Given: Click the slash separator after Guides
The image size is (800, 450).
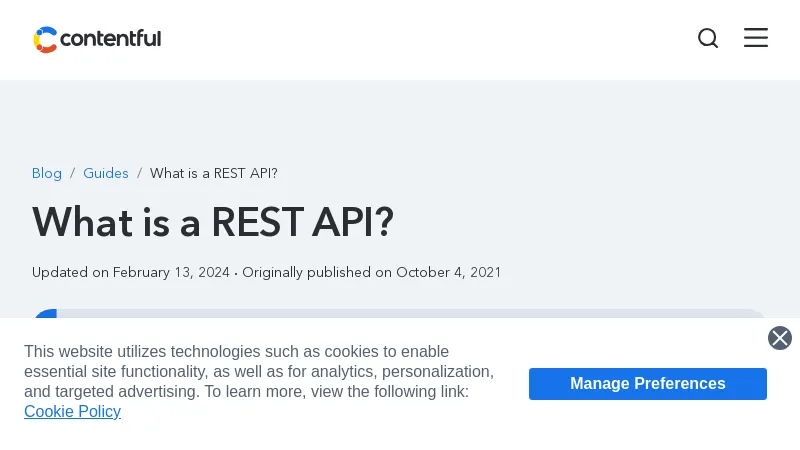Looking at the screenshot, I should (139, 173).
